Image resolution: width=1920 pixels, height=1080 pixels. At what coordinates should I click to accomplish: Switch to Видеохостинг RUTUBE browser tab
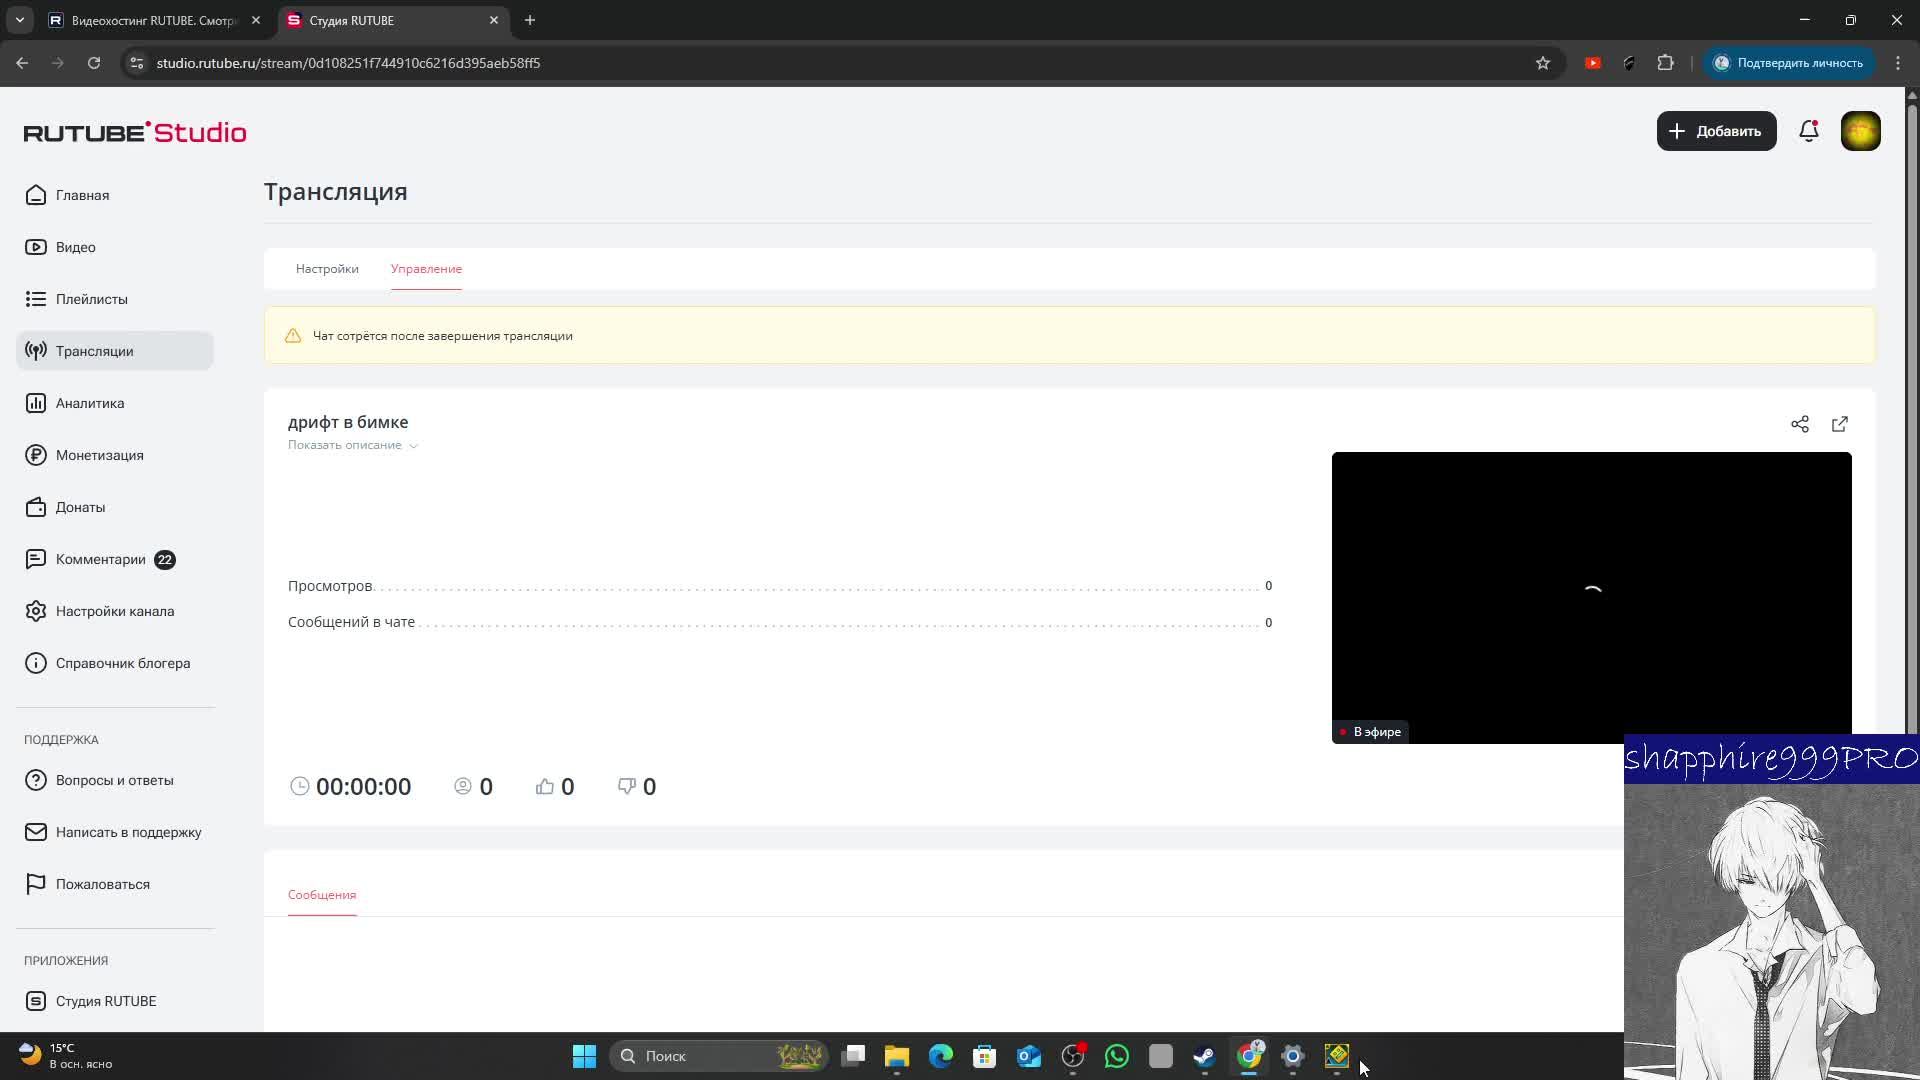point(155,20)
